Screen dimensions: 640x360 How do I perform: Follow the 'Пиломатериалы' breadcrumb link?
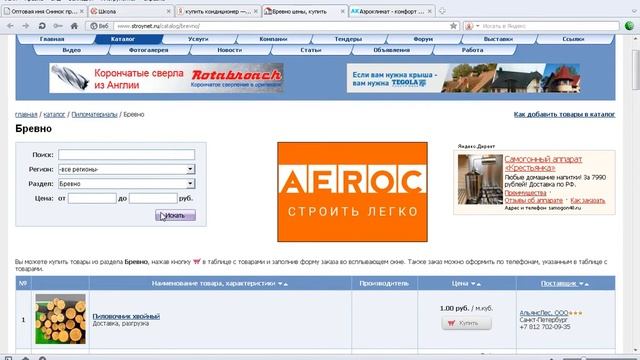(94, 114)
